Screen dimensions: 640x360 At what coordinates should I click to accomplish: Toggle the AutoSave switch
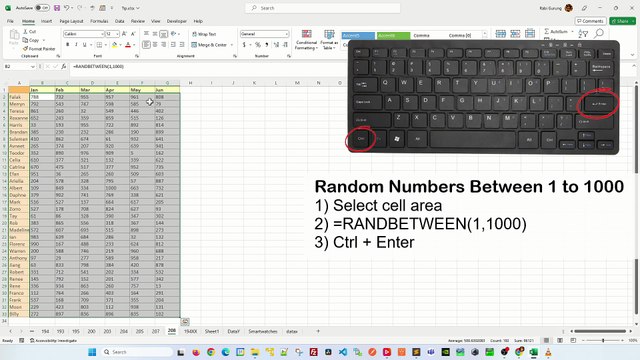click(42, 8)
